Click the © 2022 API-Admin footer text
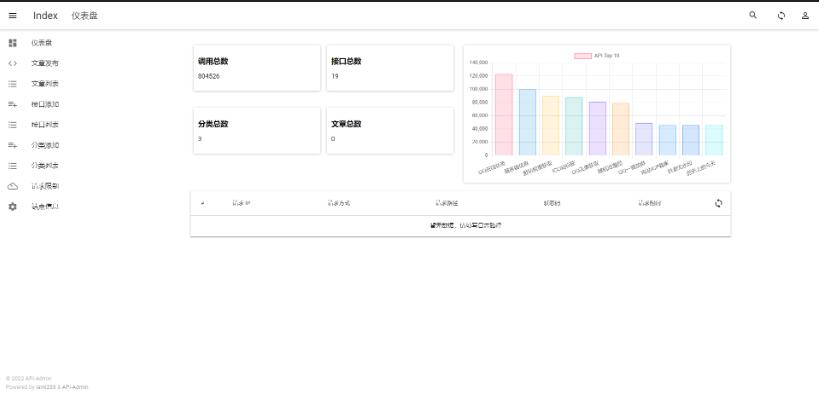 (28, 378)
